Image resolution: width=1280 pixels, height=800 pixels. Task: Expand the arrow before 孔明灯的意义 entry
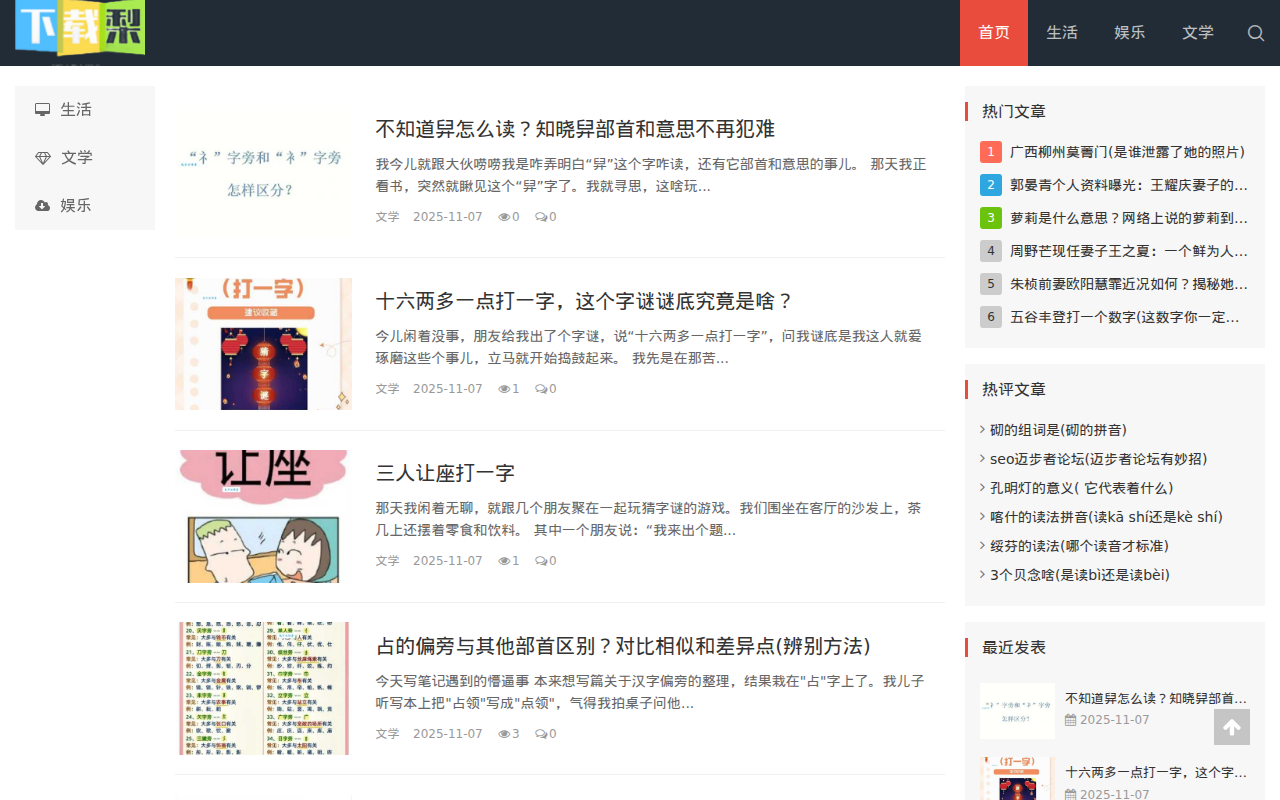(982, 487)
